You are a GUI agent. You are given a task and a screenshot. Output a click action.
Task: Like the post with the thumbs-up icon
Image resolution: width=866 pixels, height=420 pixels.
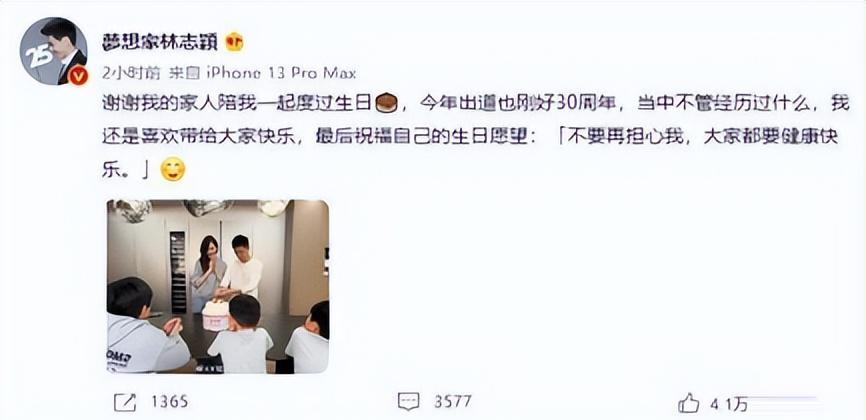pyautogui.click(x=688, y=403)
